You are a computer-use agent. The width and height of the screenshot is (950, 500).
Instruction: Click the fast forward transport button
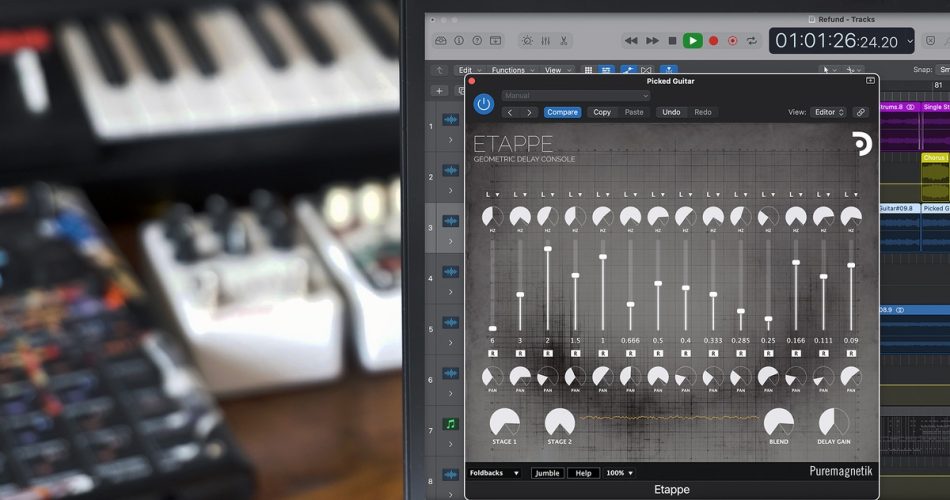652,41
